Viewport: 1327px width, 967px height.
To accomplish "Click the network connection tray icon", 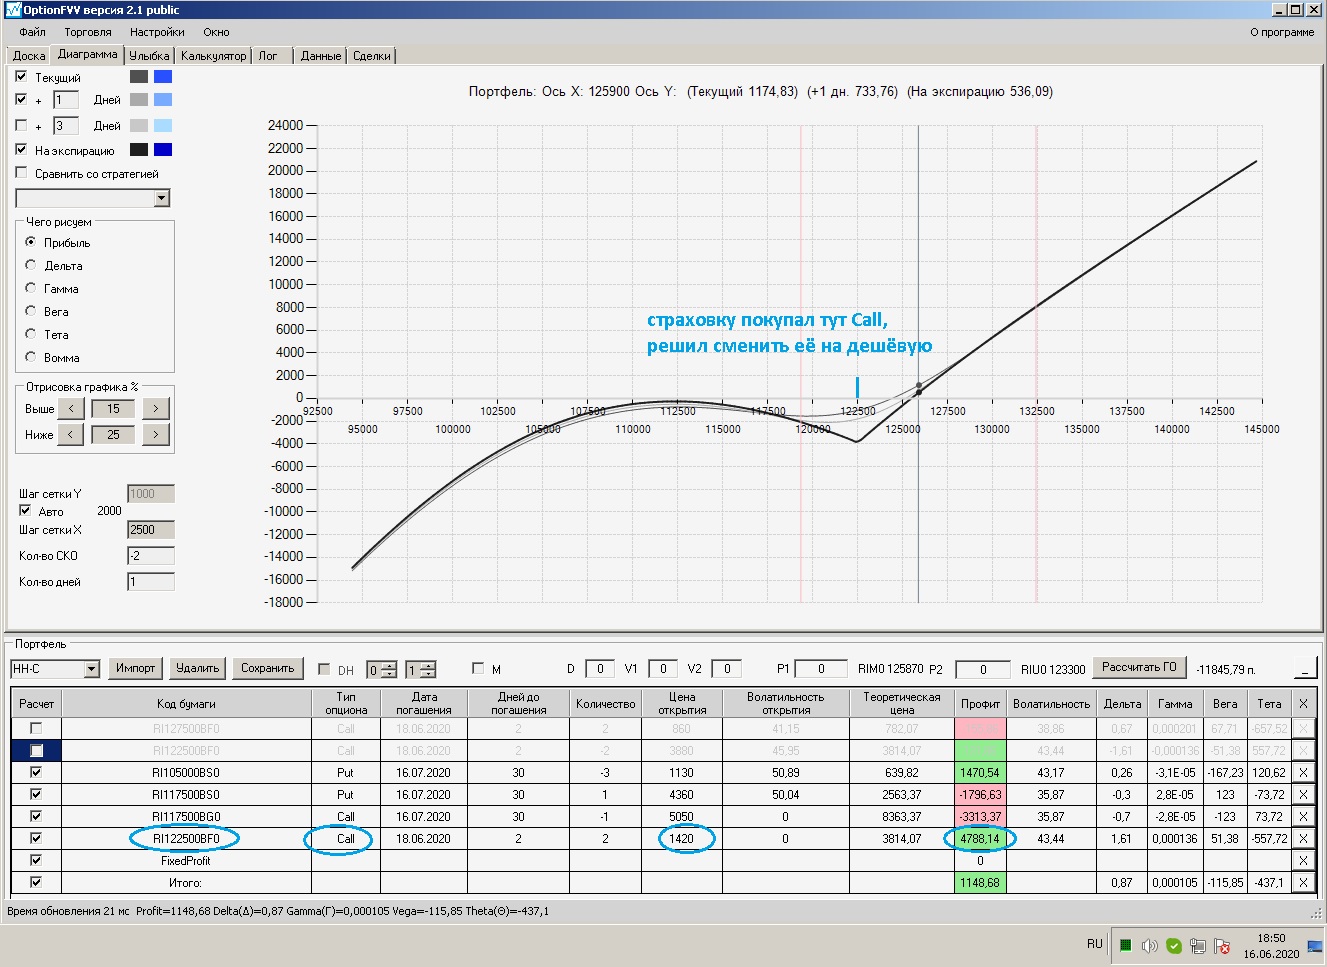I will (x=1198, y=945).
